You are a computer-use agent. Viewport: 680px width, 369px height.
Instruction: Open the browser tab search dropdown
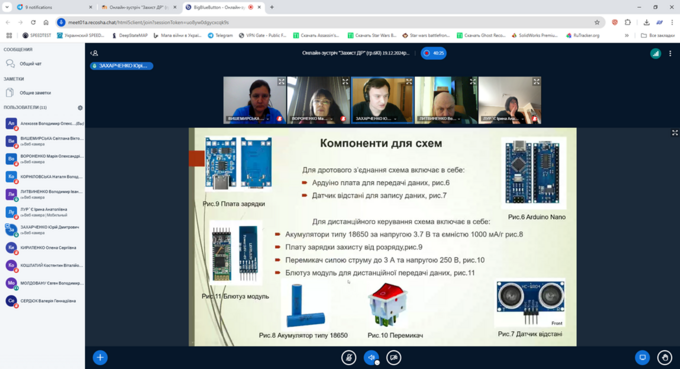(7, 7)
